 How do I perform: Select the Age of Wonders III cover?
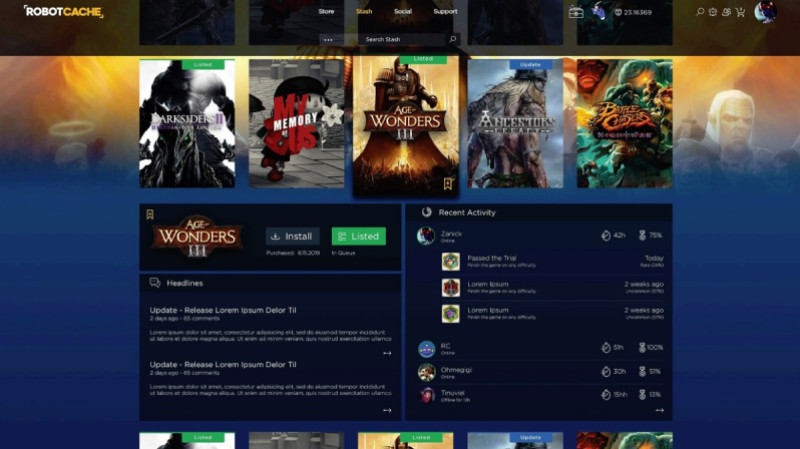(406, 125)
